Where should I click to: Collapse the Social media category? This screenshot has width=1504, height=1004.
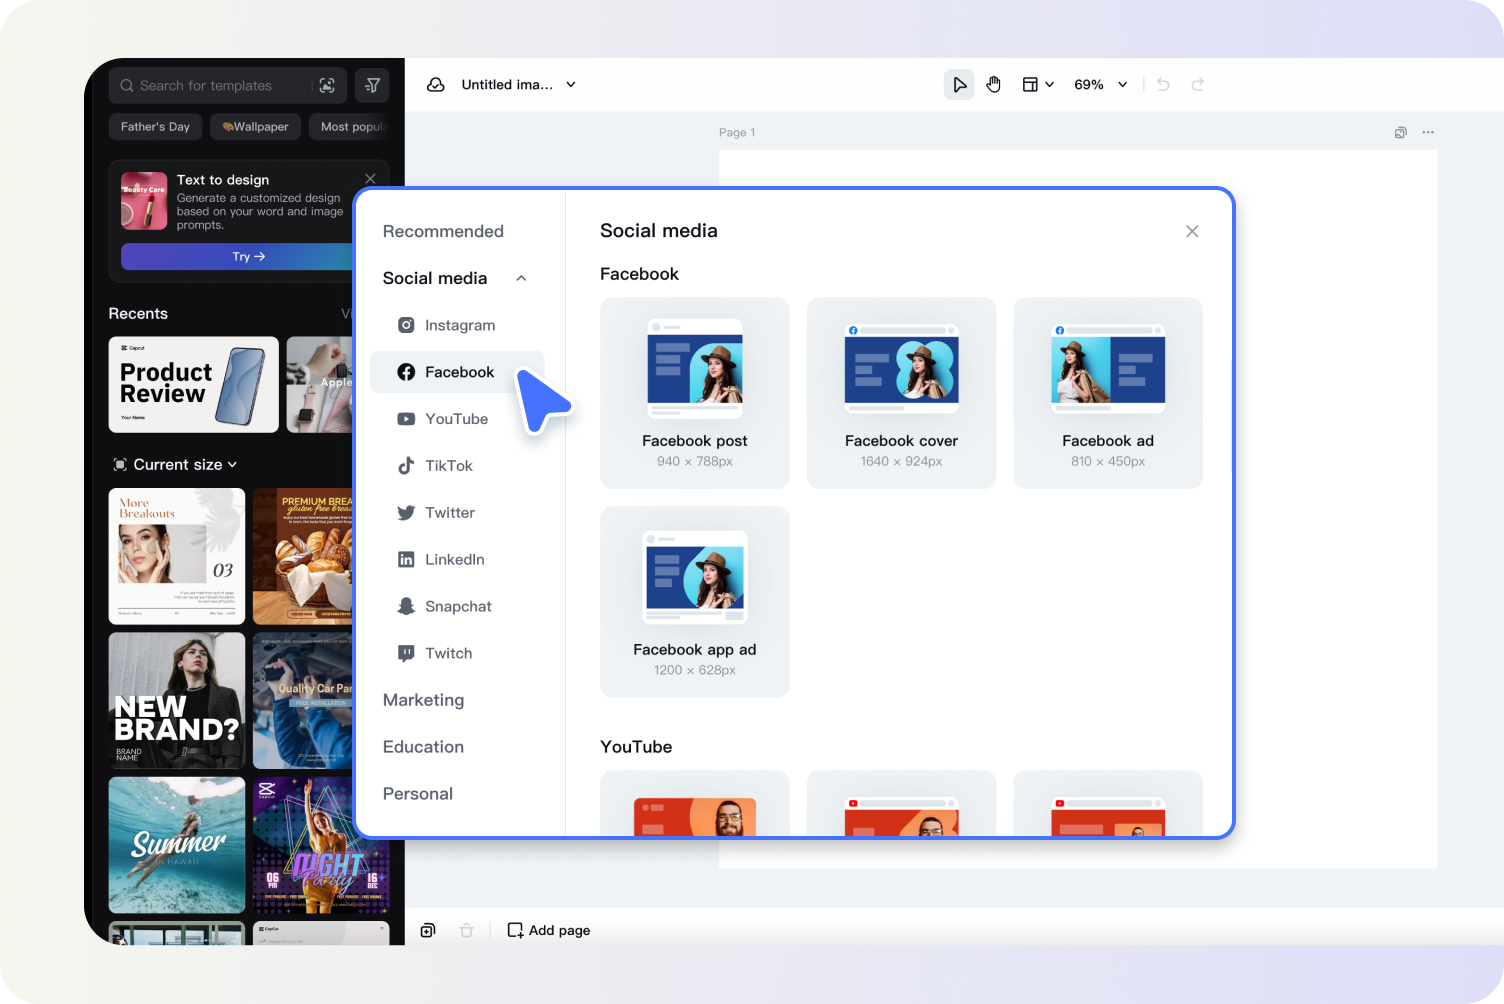pyautogui.click(x=521, y=278)
